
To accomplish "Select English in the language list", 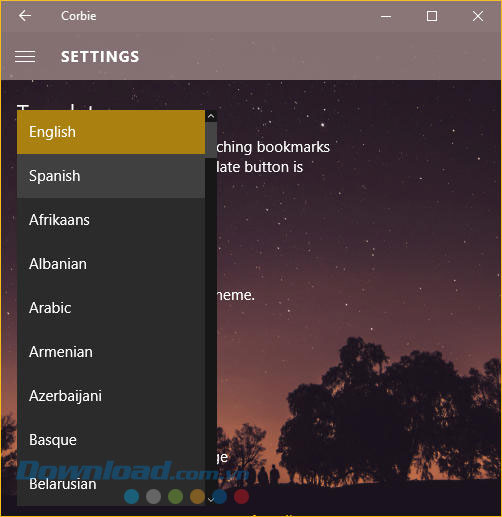I will (111, 132).
